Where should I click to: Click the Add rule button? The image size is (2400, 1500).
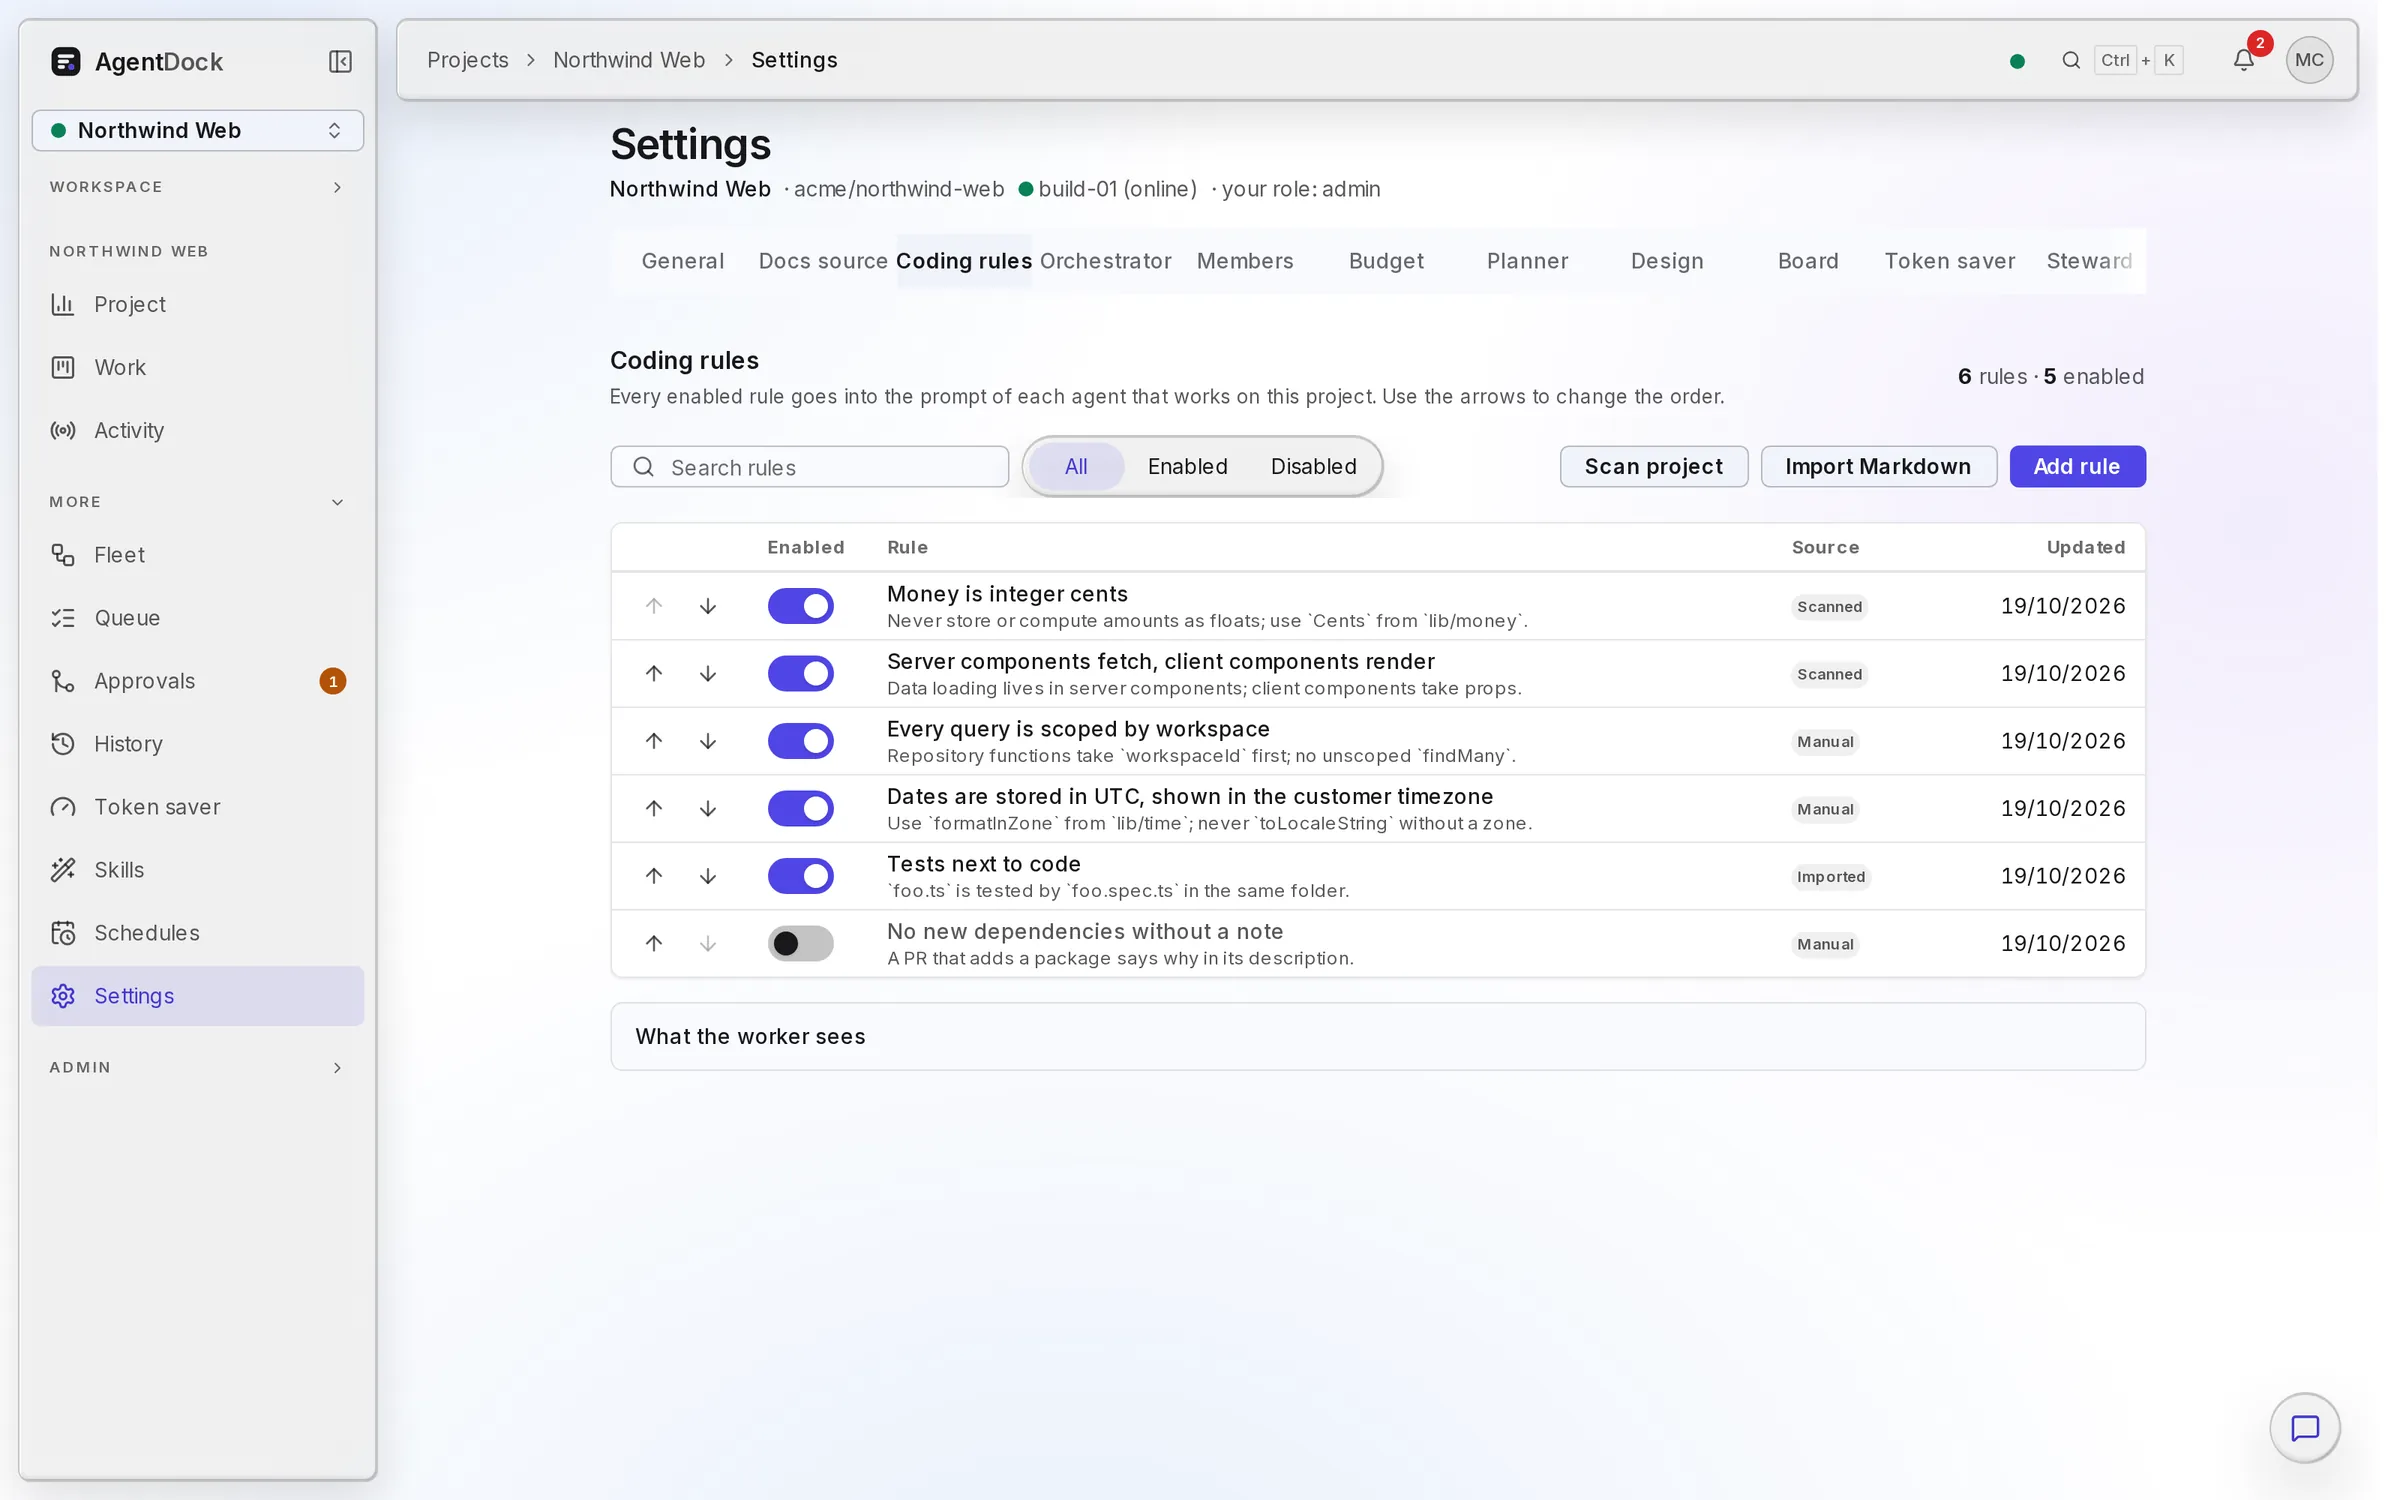(x=2077, y=466)
